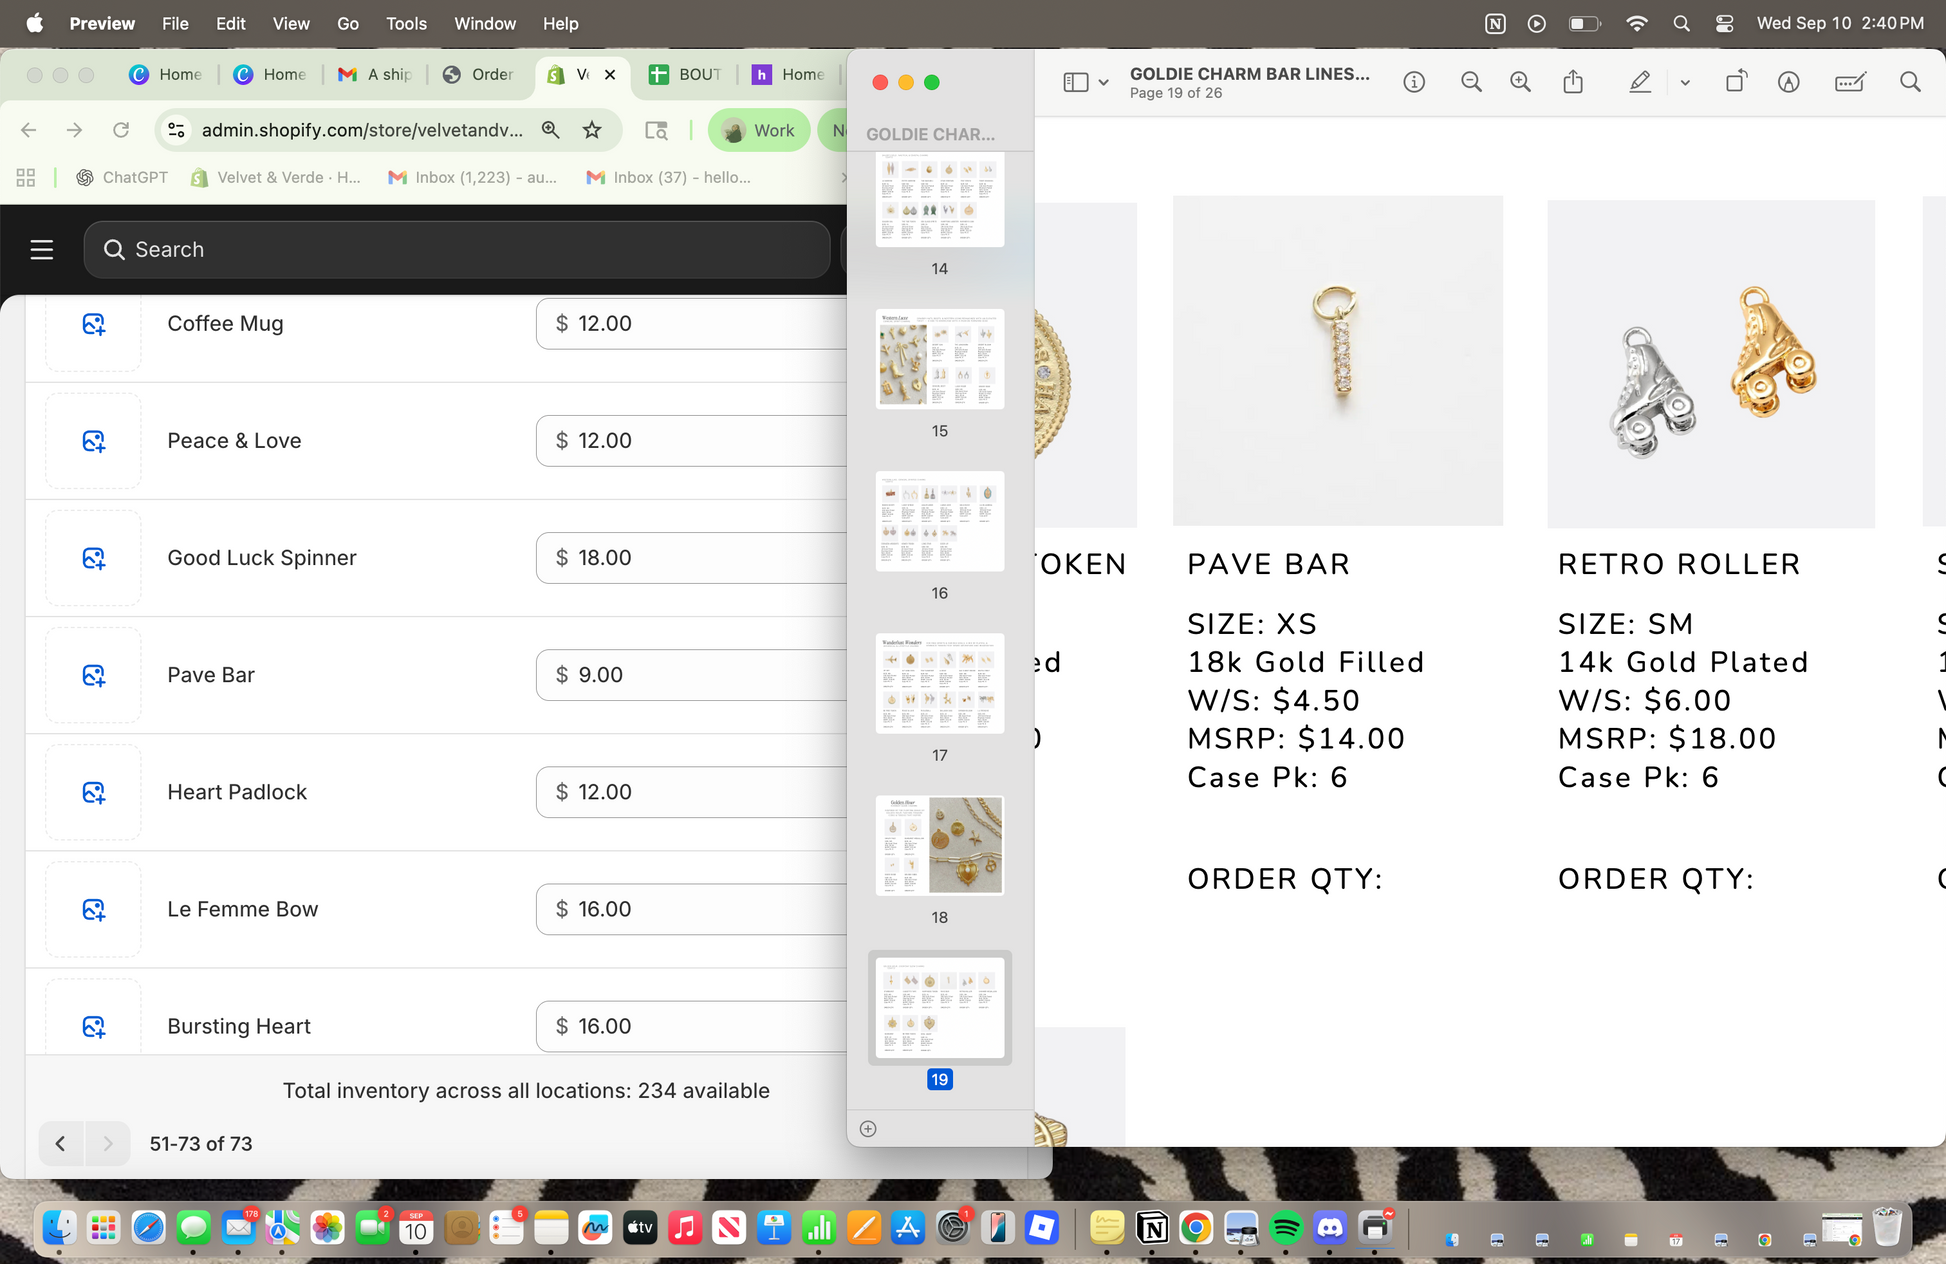This screenshot has height=1264, width=1946.
Task: Open the ChatGPT bookmark
Action: coord(122,177)
